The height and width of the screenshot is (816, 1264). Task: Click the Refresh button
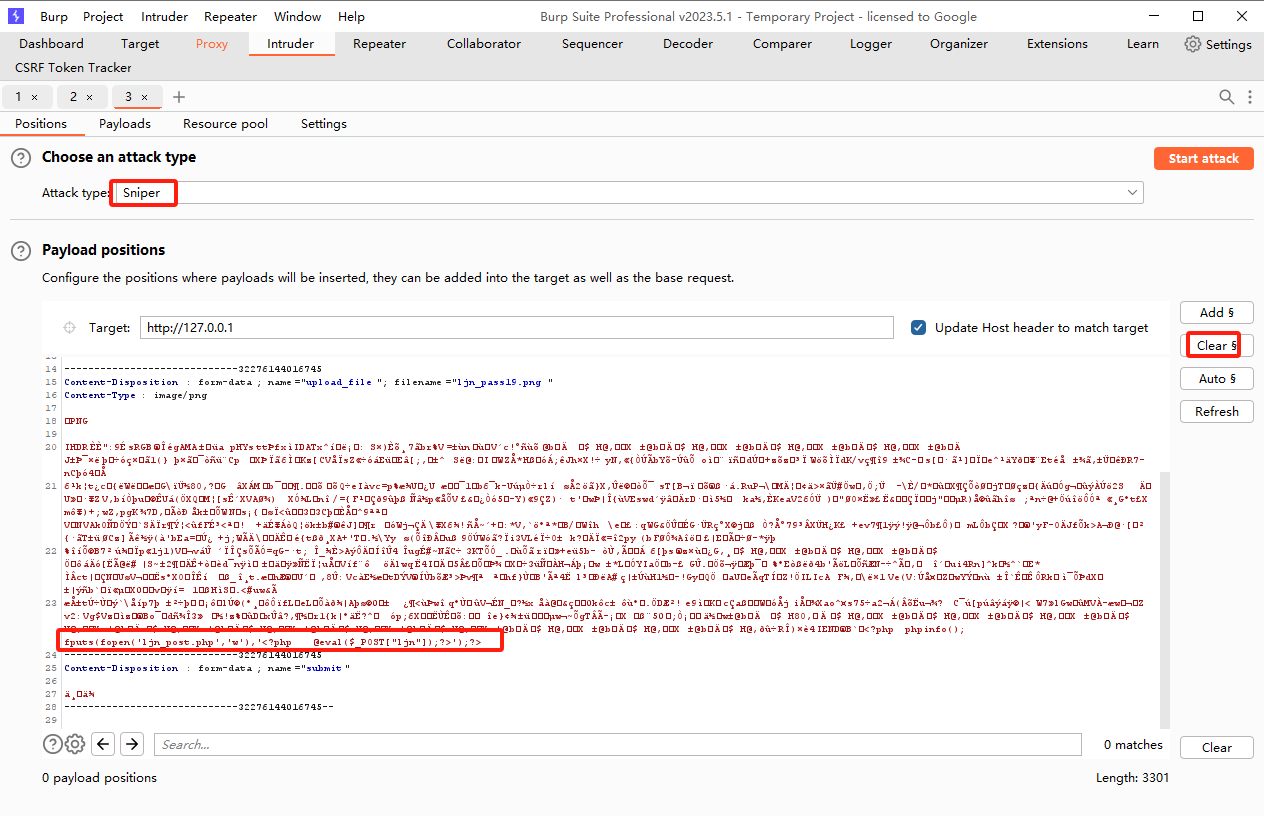coord(1216,411)
